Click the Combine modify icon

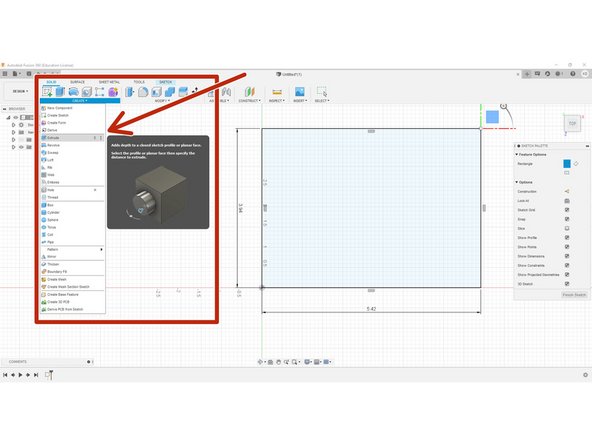pos(170,92)
